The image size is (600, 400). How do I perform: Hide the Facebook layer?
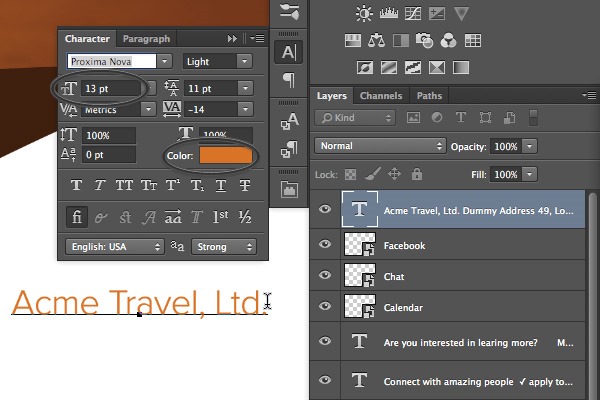(325, 244)
